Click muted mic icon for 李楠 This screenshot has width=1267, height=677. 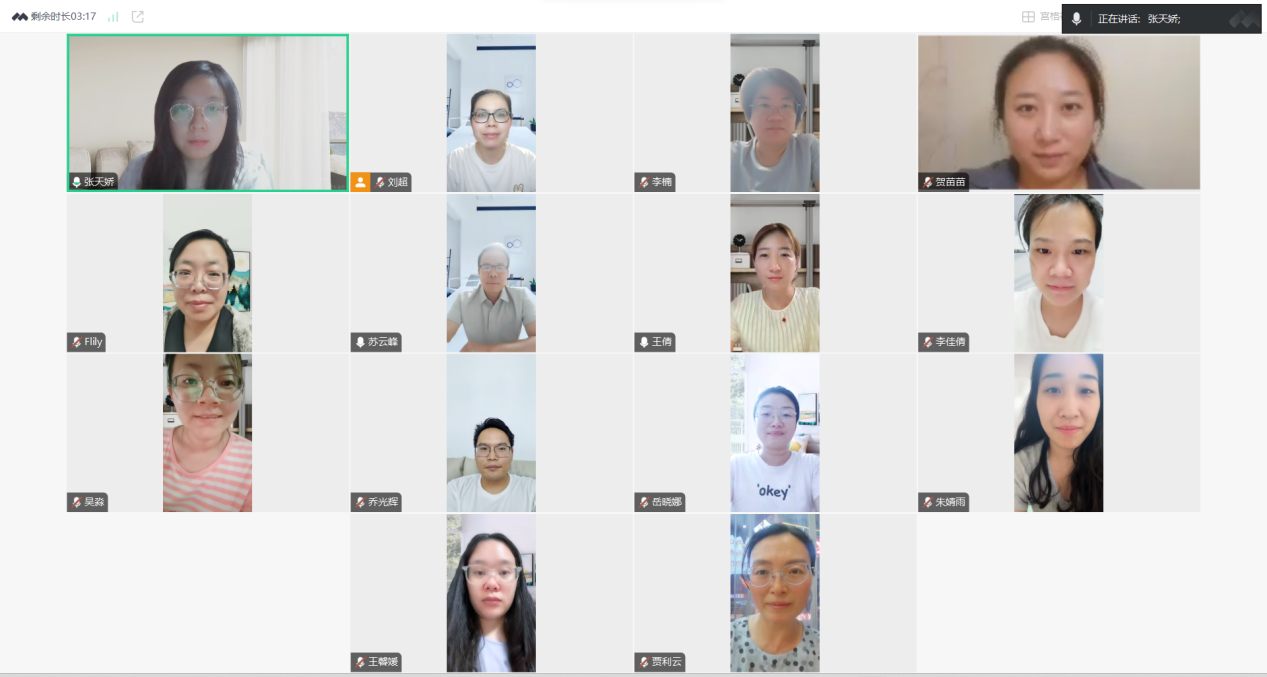point(644,182)
